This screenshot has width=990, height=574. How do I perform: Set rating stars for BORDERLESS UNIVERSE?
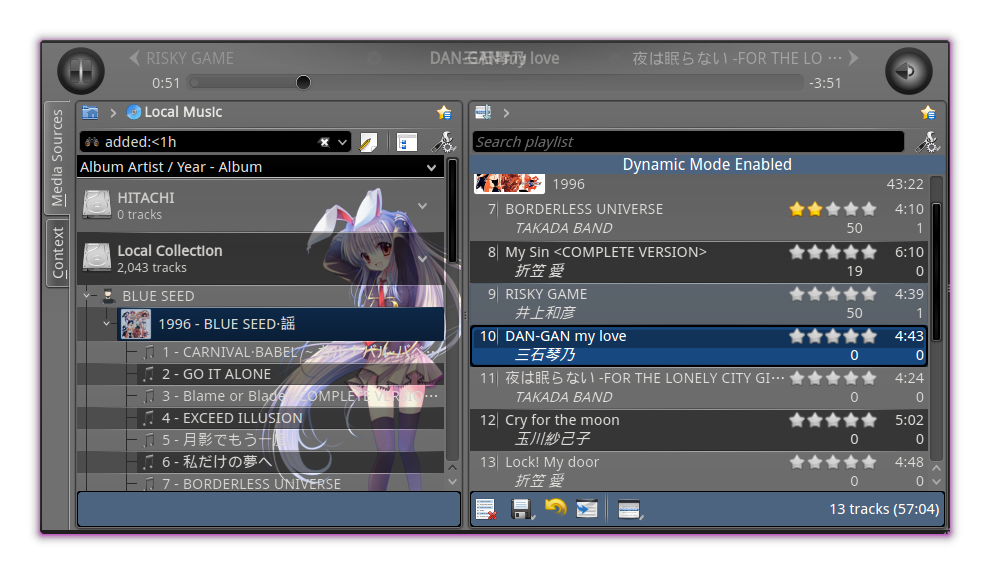tap(833, 209)
